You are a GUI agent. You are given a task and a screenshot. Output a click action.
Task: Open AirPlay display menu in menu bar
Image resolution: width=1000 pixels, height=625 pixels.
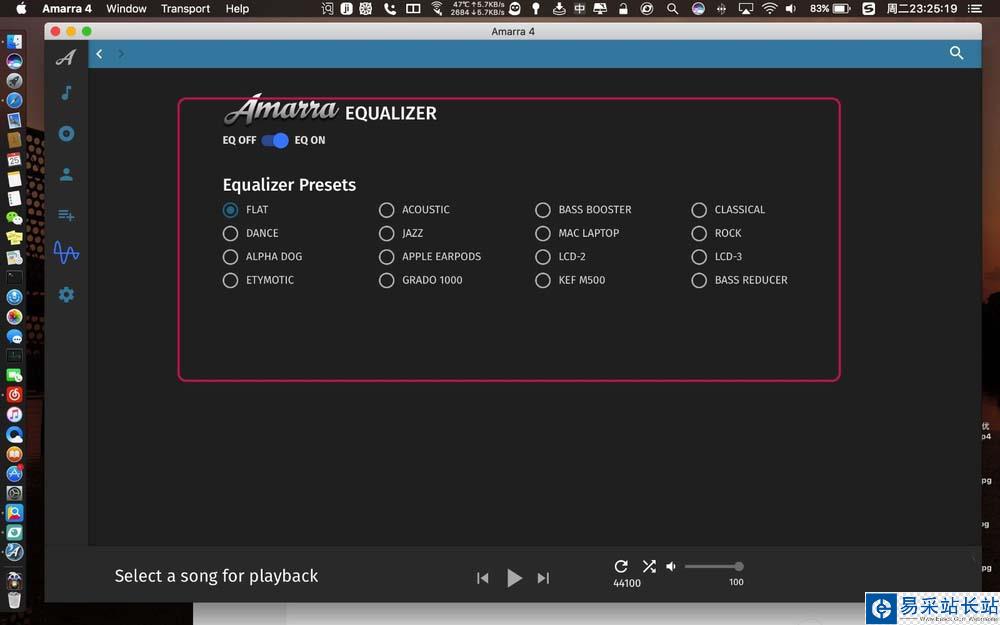(745, 8)
